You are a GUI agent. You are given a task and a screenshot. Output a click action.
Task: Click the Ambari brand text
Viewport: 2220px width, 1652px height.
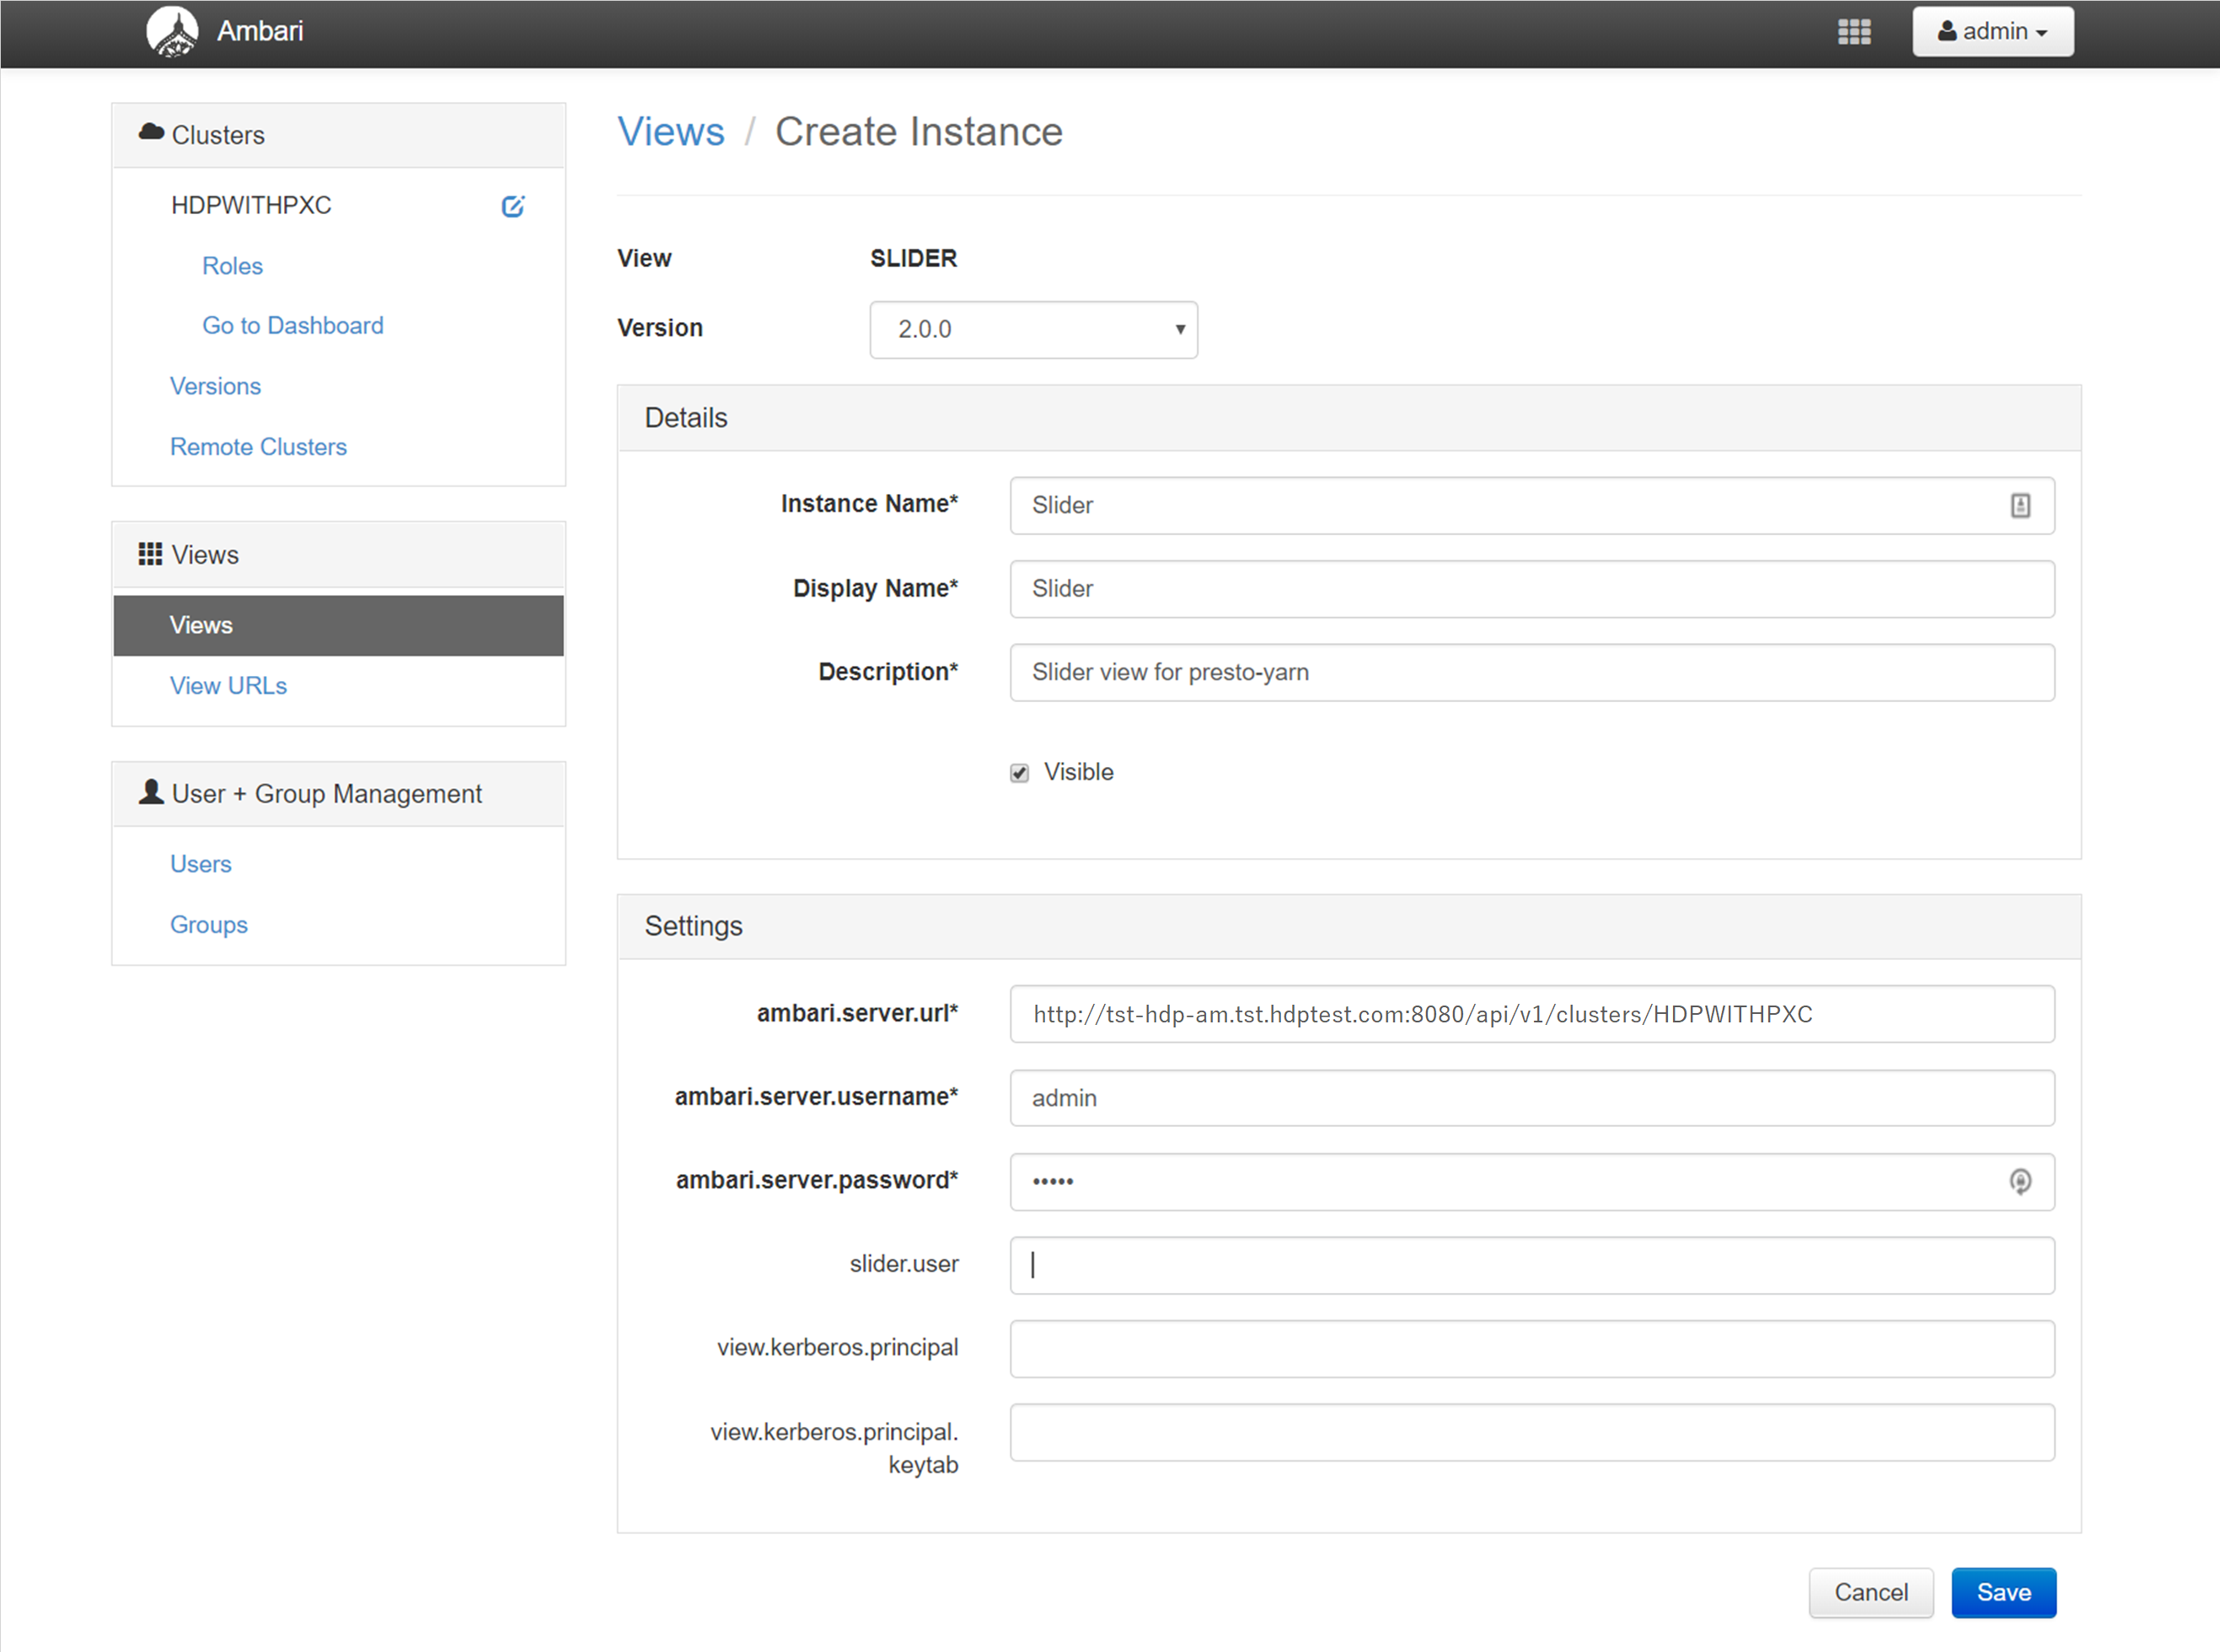tap(260, 31)
